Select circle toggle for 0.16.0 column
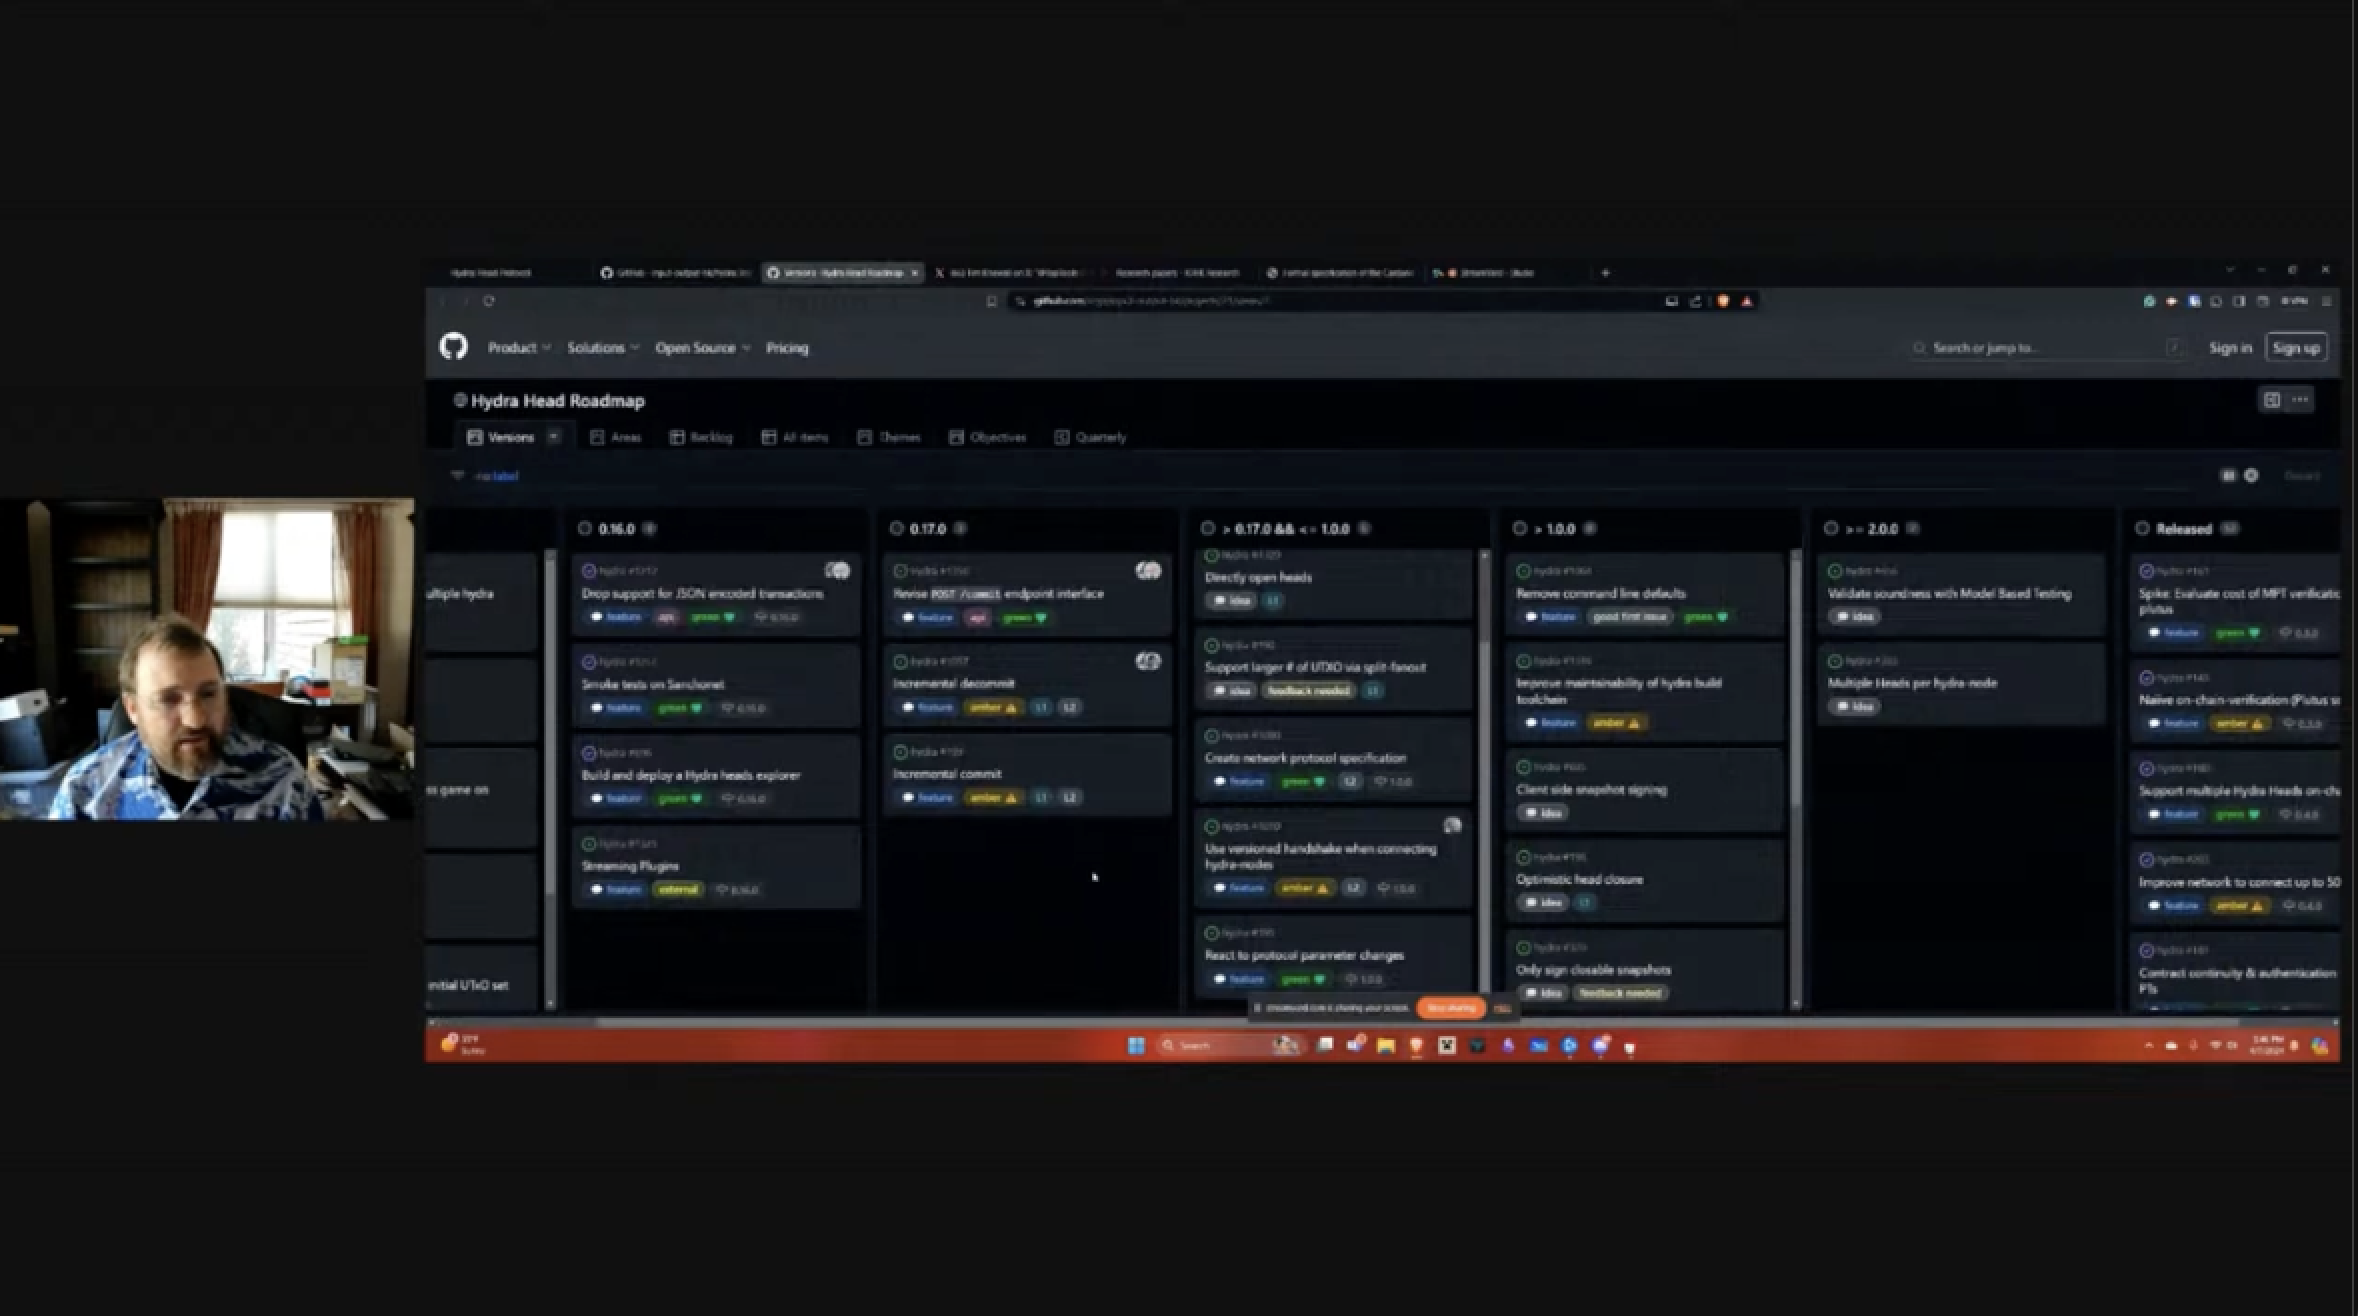This screenshot has height=1316, width=2358. tap(585, 529)
